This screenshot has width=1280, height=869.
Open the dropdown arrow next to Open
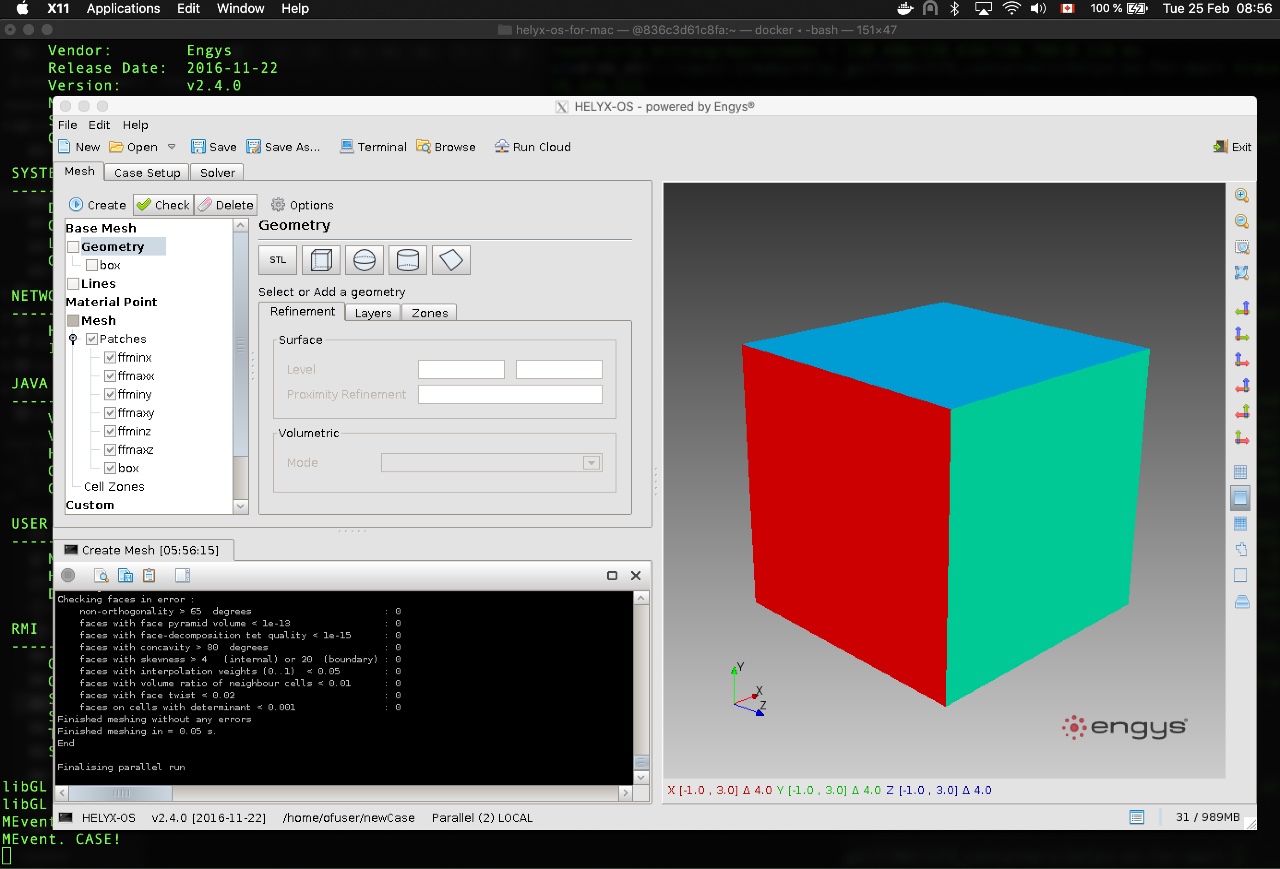pyautogui.click(x=171, y=146)
